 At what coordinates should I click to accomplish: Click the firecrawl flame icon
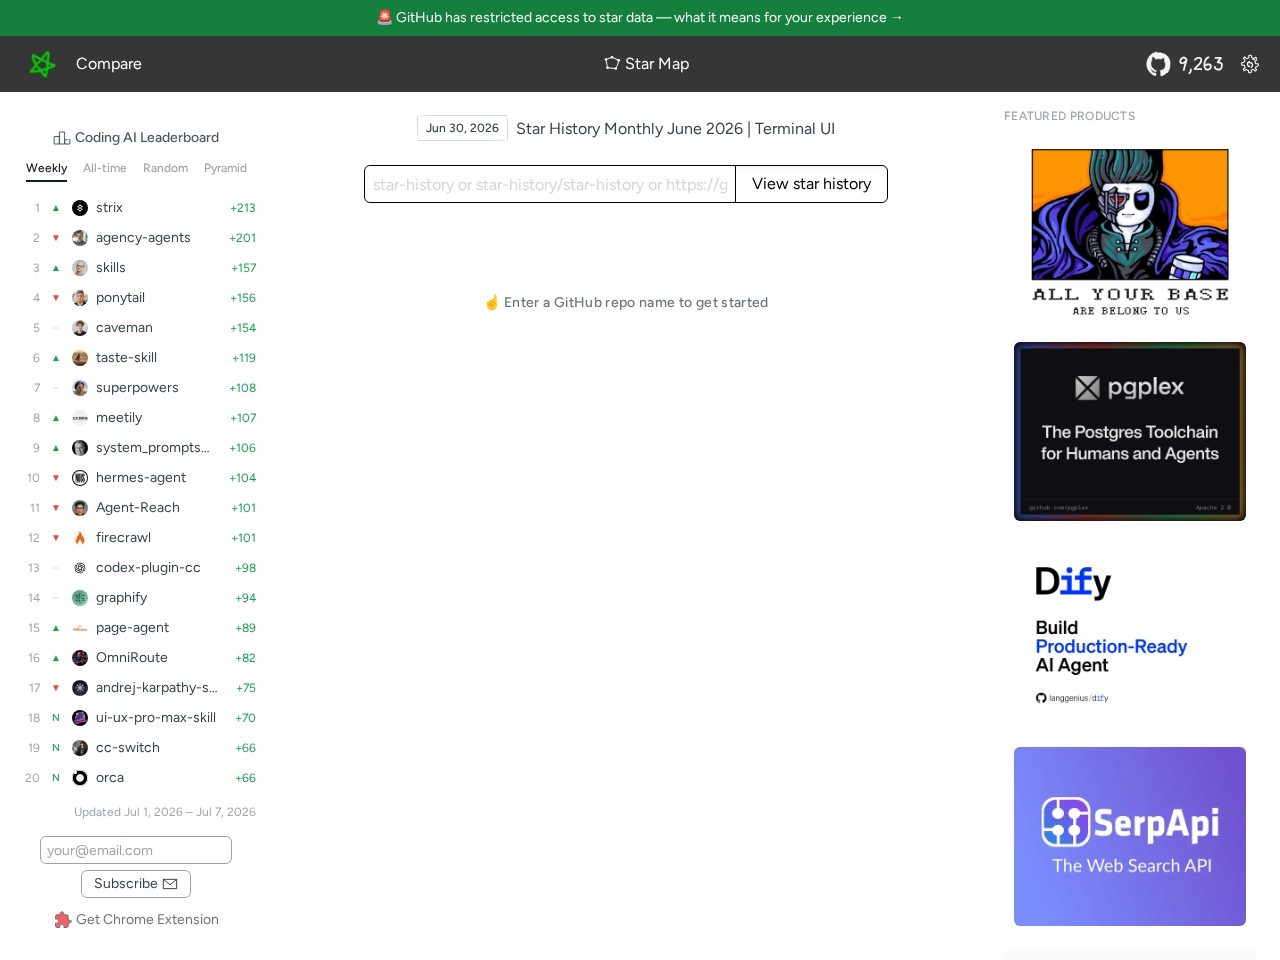(x=80, y=538)
